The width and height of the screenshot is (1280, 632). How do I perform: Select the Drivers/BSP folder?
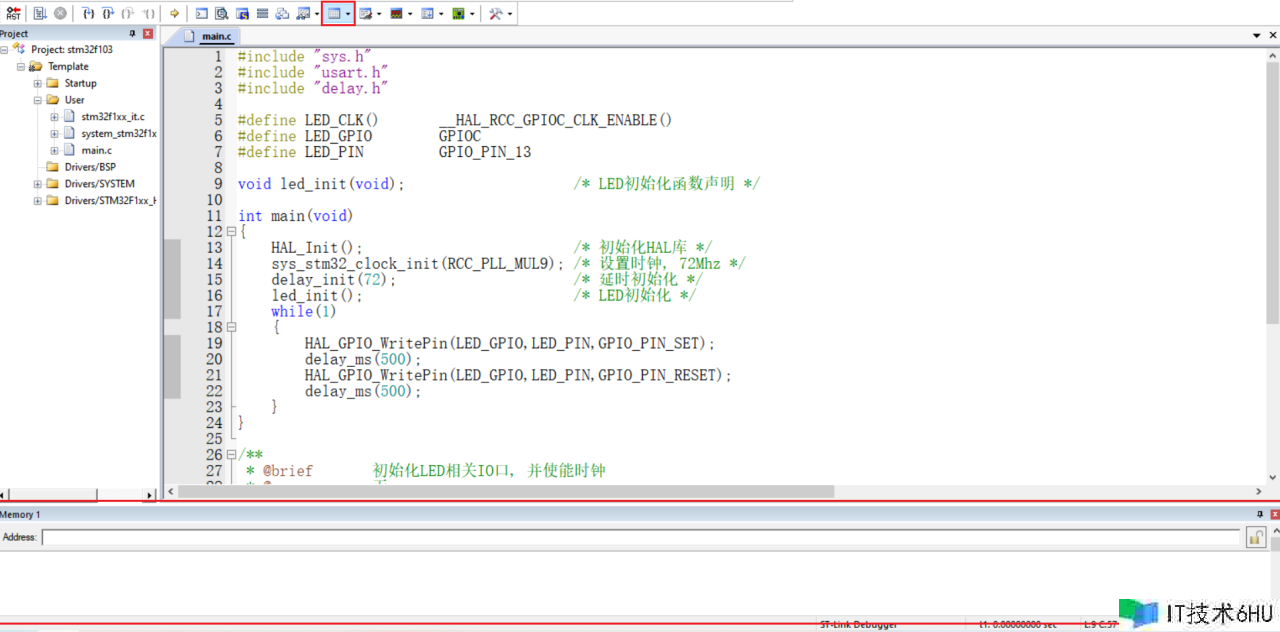click(90, 167)
